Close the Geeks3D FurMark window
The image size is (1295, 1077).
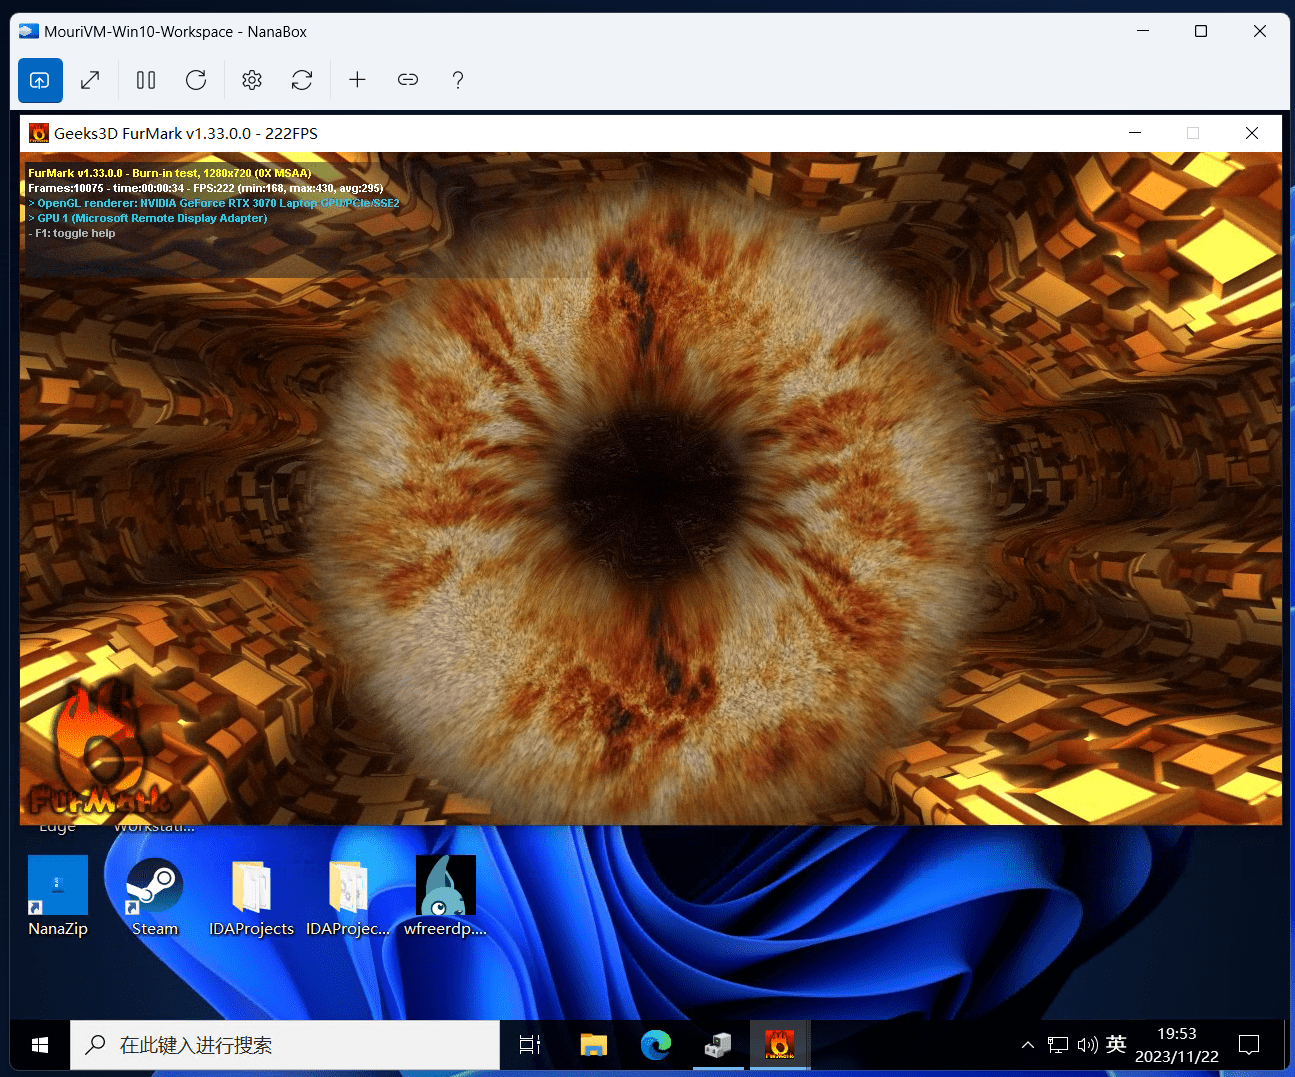1252,133
